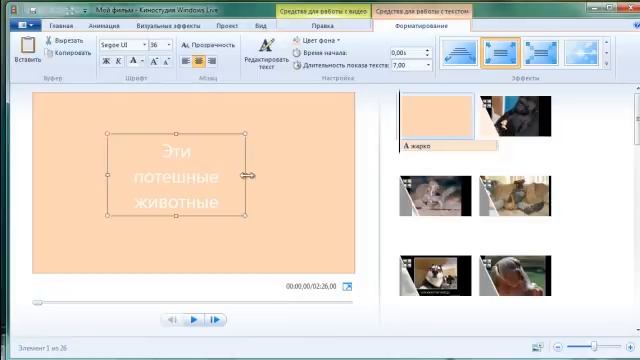Click the Время начала start time icon
Image resolution: width=640 pixels, height=360 pixels.
[297, 53]
